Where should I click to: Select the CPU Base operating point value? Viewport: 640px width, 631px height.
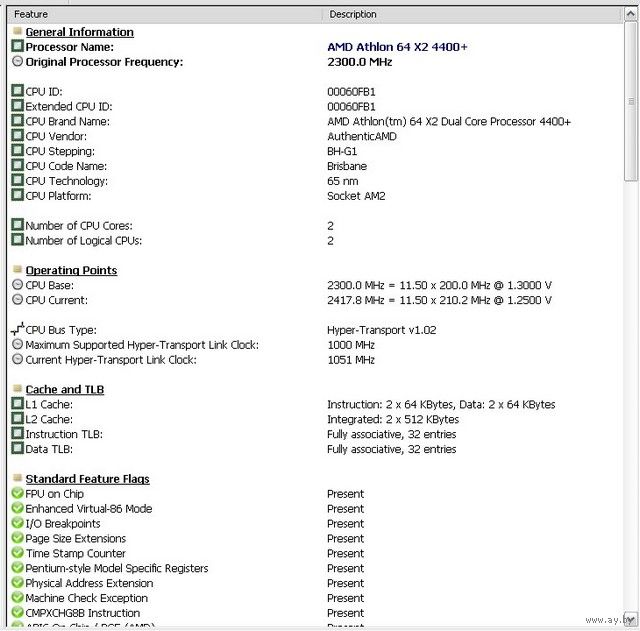[x=440, y=285]
